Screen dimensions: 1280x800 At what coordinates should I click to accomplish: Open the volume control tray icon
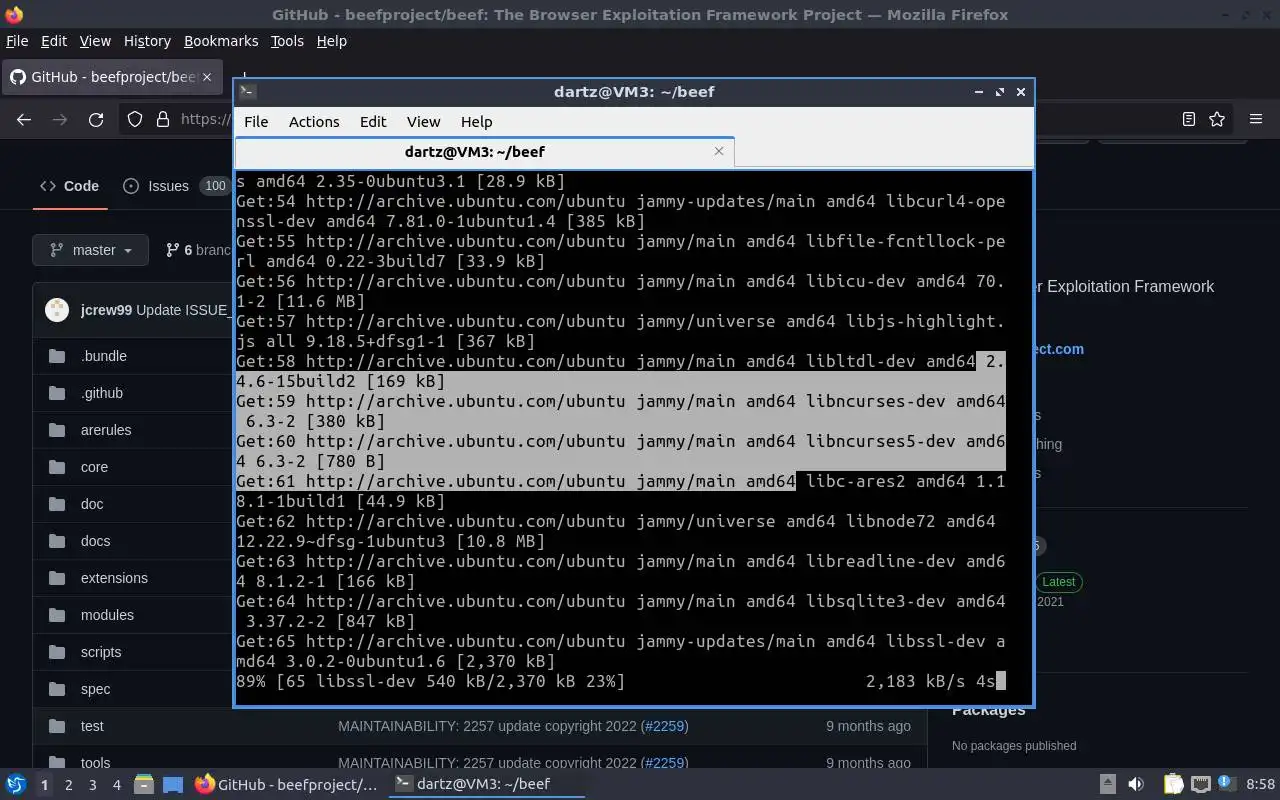[x=1136, y=784]
